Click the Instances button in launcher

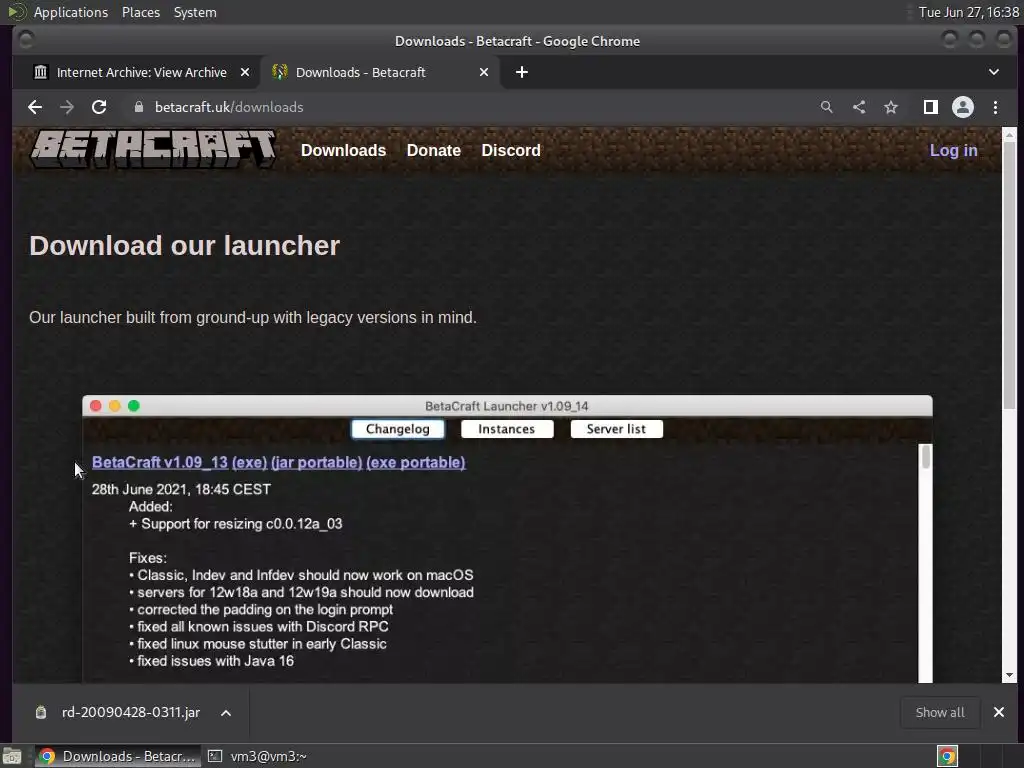507,429
